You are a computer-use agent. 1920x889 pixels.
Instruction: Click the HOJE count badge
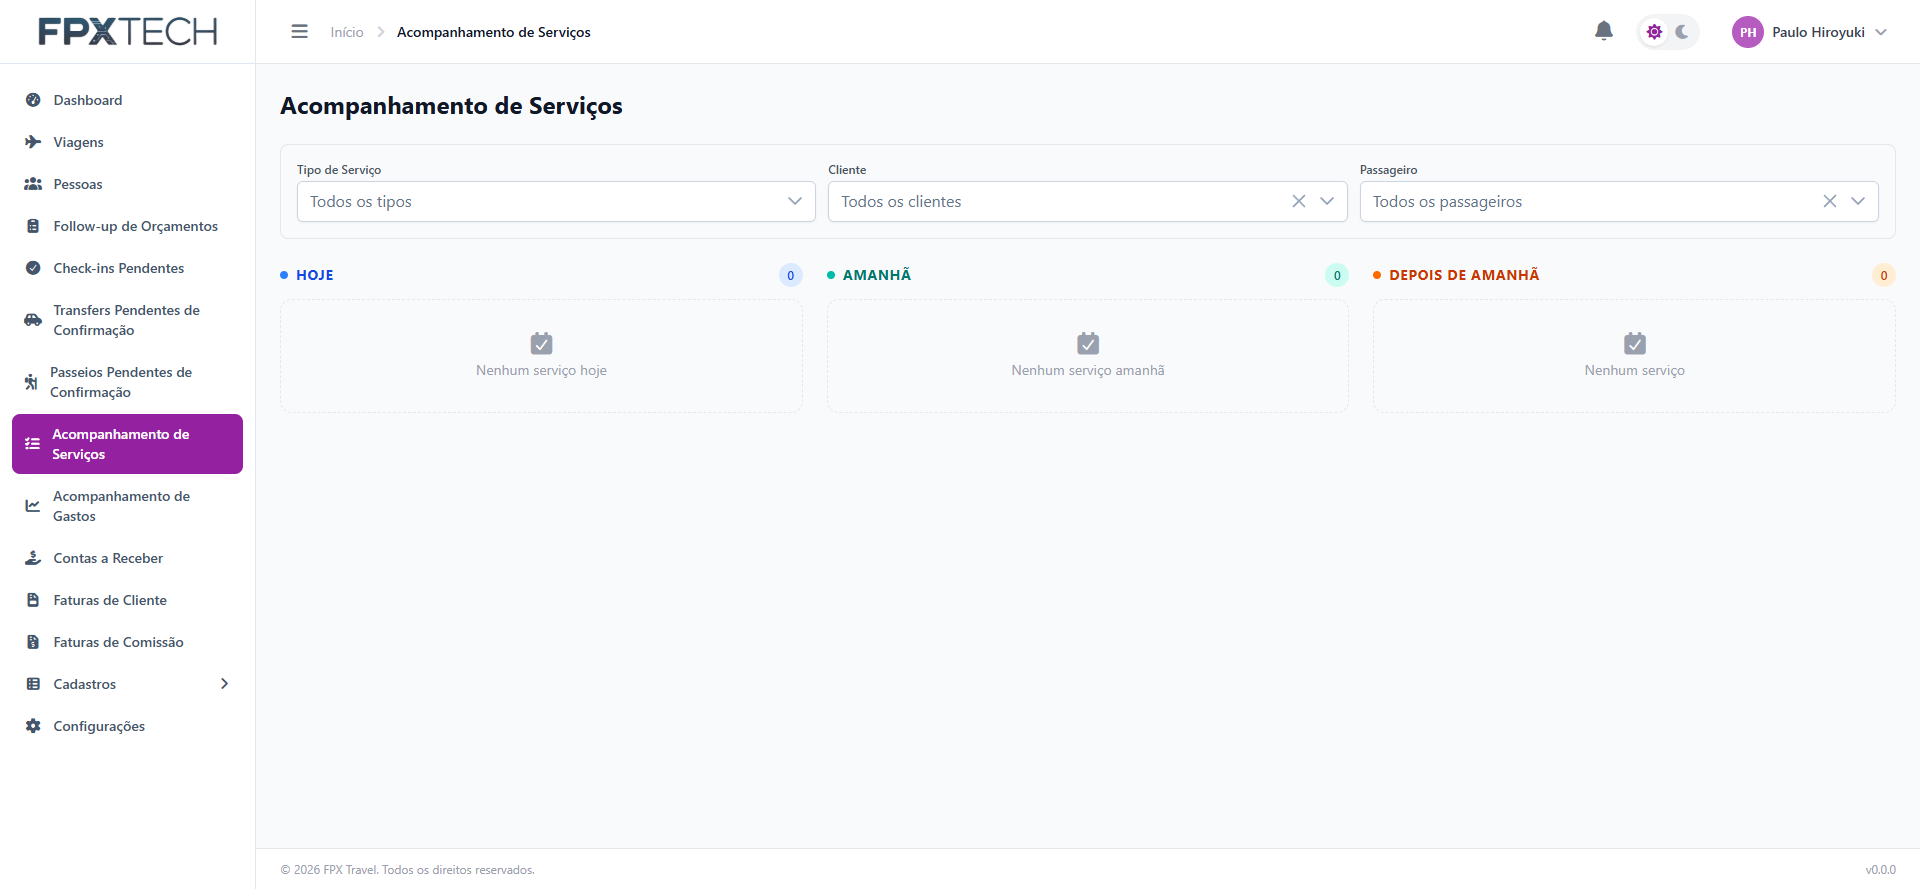click(x=791, y=275)
